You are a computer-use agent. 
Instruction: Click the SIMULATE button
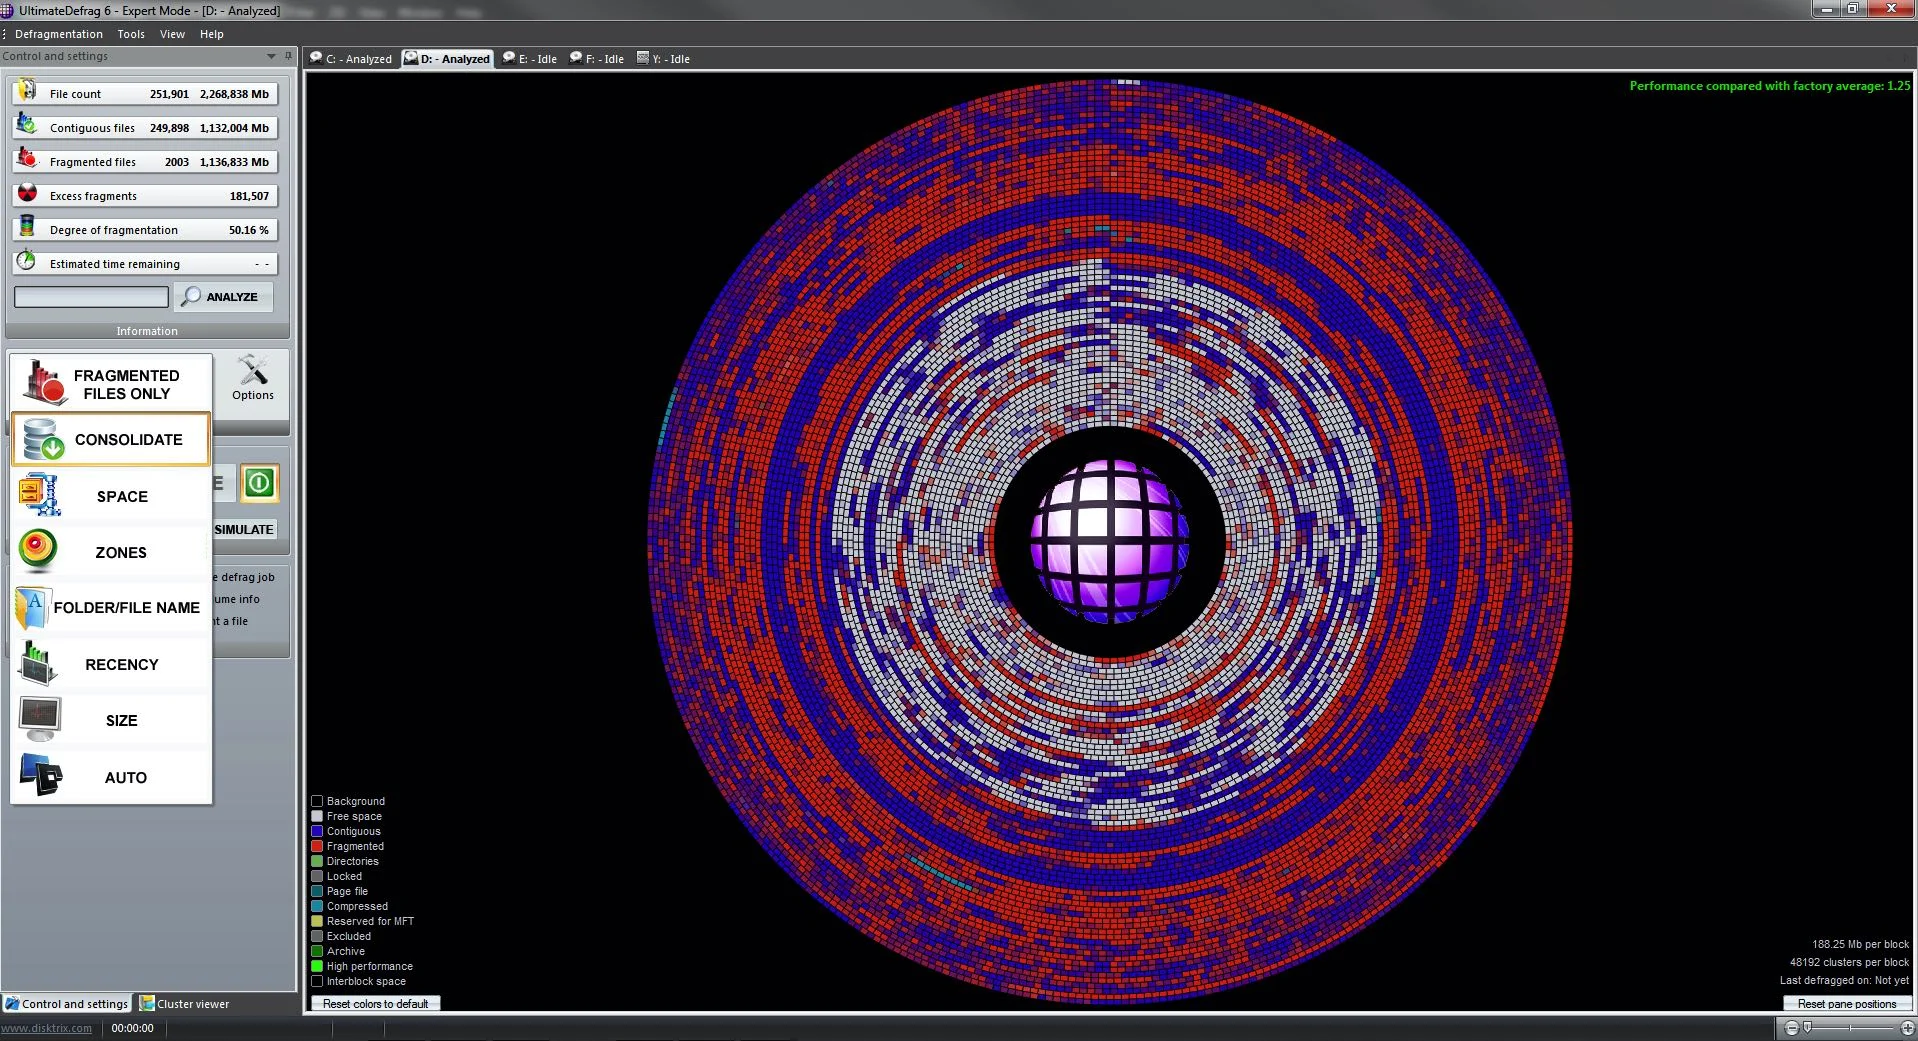(x=244, y=530)
